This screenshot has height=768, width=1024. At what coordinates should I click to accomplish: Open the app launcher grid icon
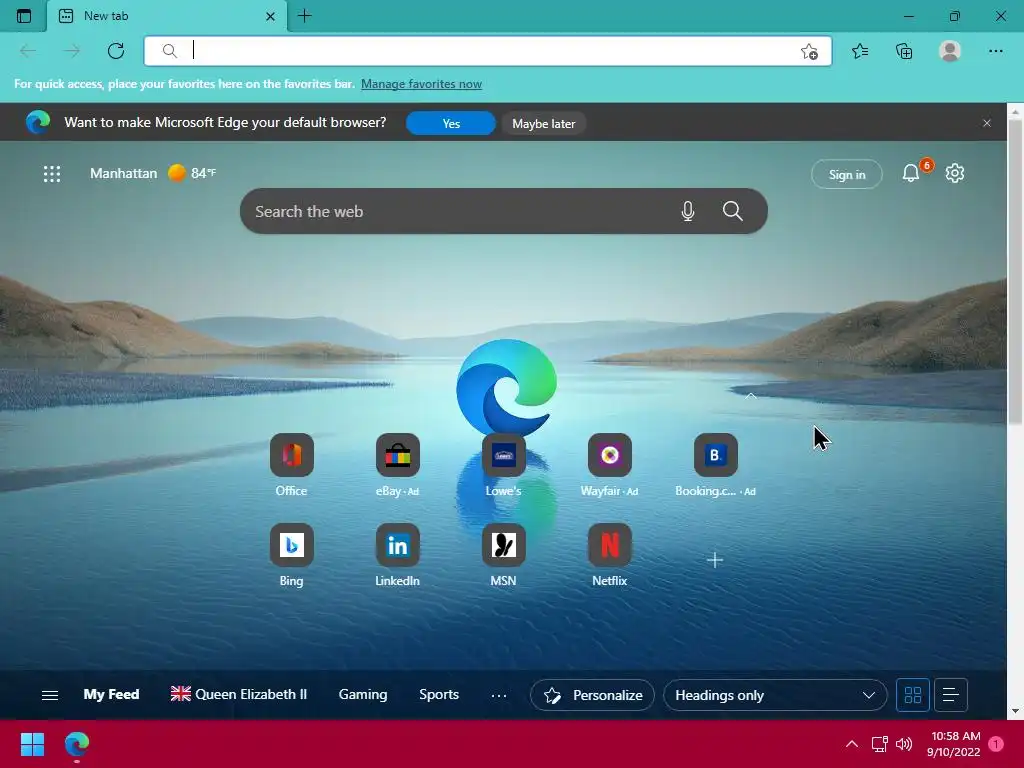click(x=52, y=174)
